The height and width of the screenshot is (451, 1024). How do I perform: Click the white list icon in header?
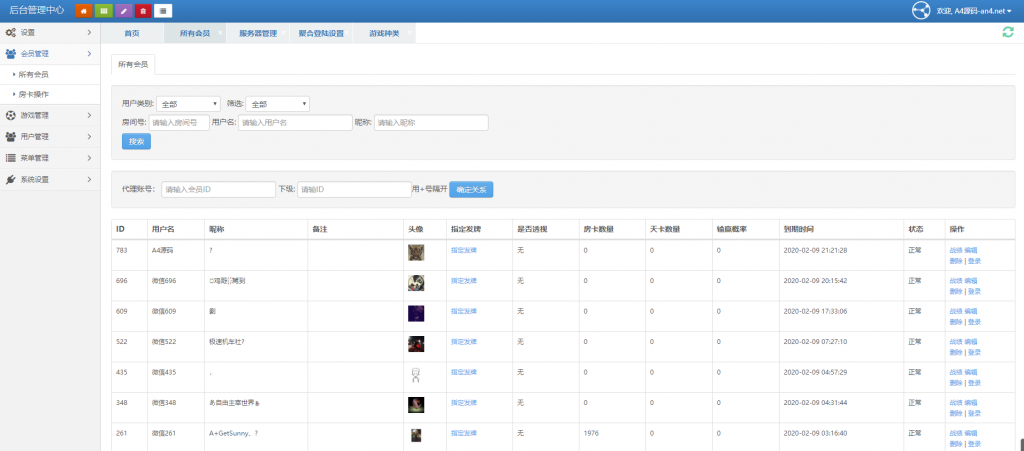[x=163, y=11]
